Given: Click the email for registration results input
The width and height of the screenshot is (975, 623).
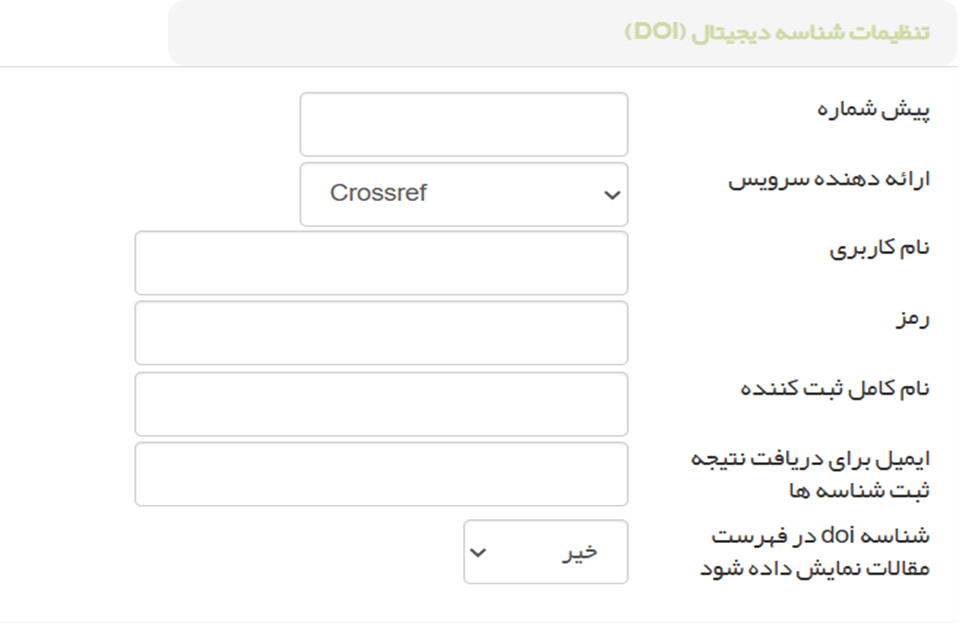Looking at the screenshot, I should (381, 474).
